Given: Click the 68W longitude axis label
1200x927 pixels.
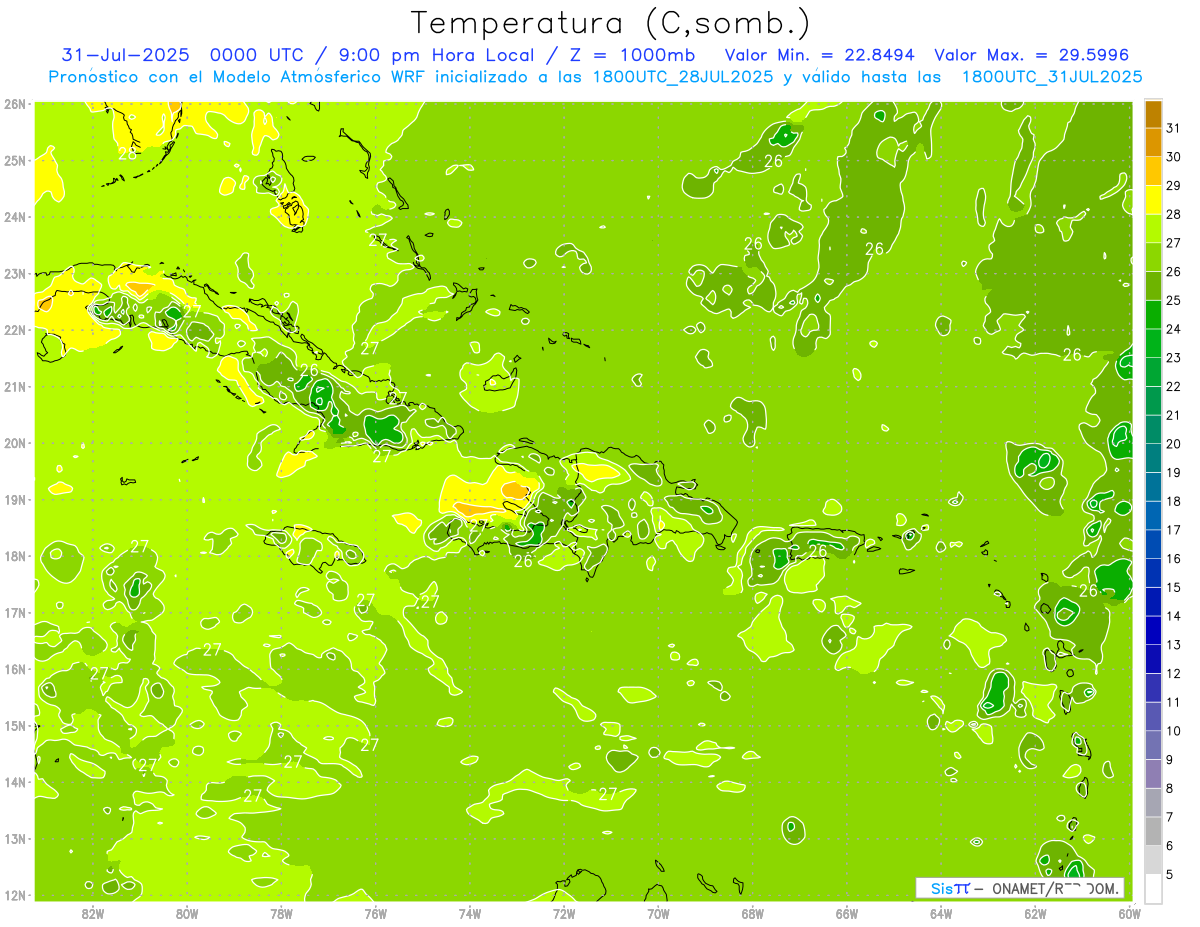Looking at the screenshot, I should [753, 913].
